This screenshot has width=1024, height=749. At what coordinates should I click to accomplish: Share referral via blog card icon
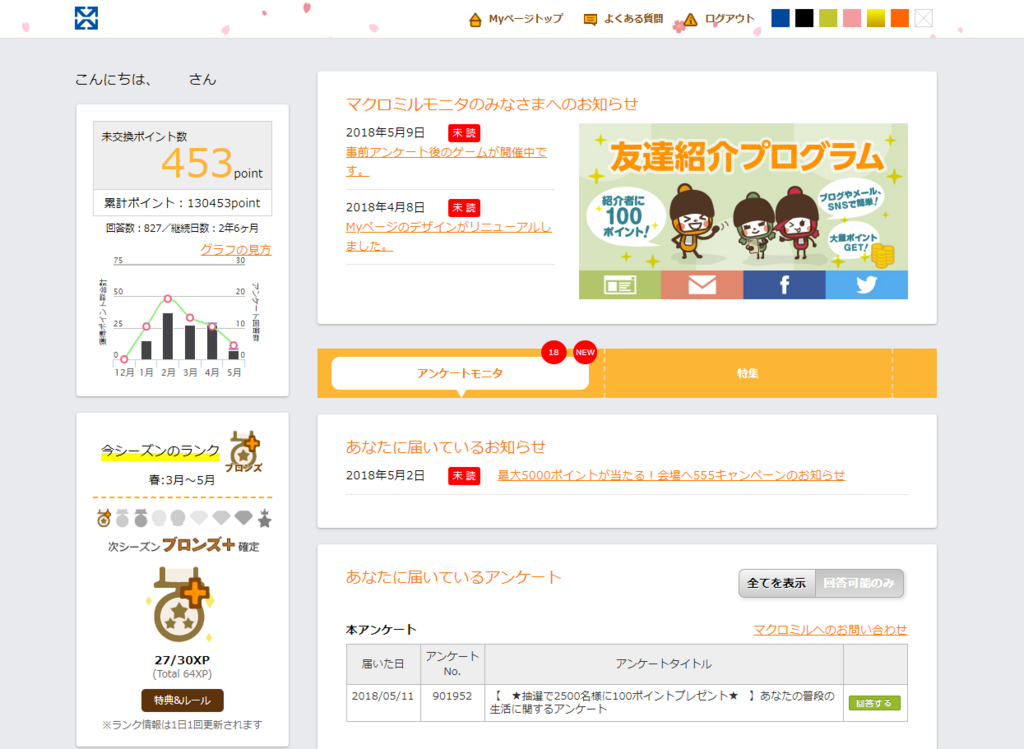coord(620,285)
